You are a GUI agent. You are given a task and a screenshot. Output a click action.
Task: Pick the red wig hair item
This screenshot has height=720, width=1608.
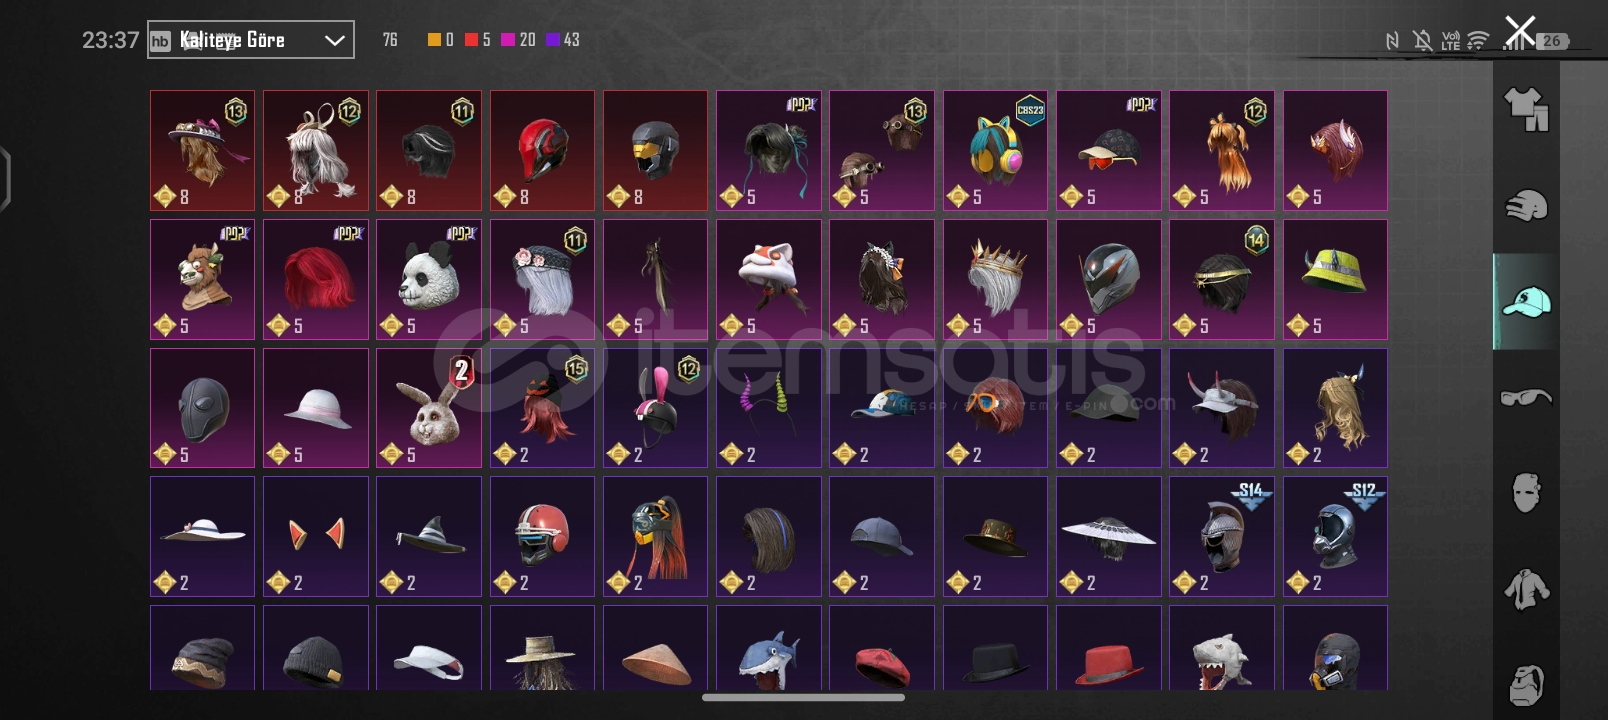[316, 279]
